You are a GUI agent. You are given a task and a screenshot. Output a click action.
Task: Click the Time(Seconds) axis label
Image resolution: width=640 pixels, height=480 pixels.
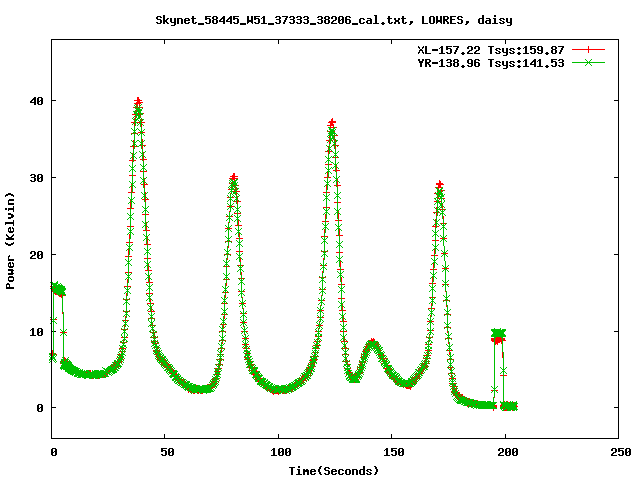coord(333,471)
